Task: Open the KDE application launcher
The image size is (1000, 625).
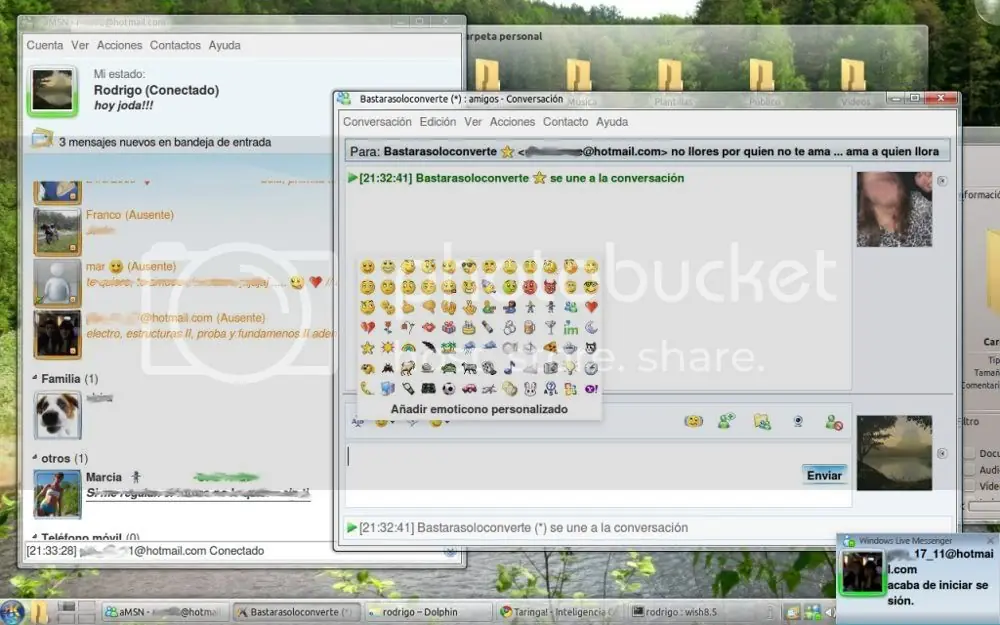Action: click(x=12, y=612)
